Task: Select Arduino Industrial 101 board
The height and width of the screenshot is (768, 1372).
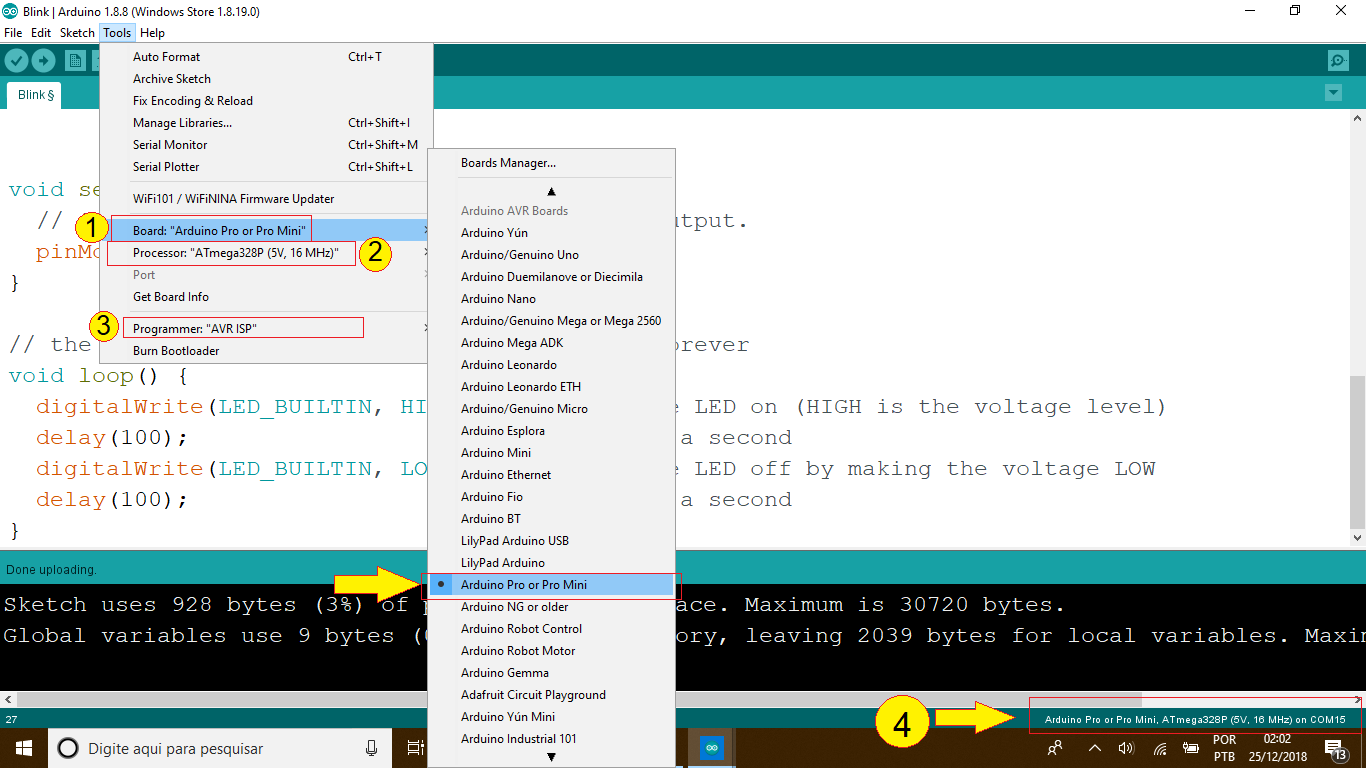Action: tap(551, 739)
